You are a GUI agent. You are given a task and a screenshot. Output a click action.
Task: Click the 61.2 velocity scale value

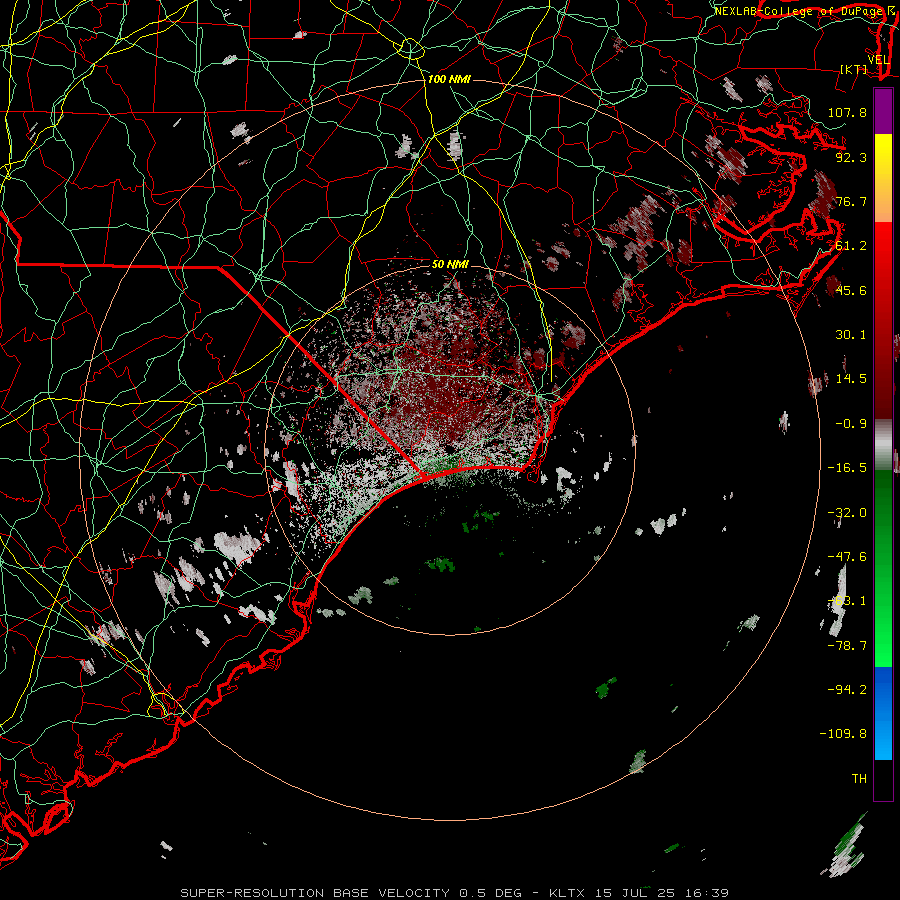[x=851, y=246]
